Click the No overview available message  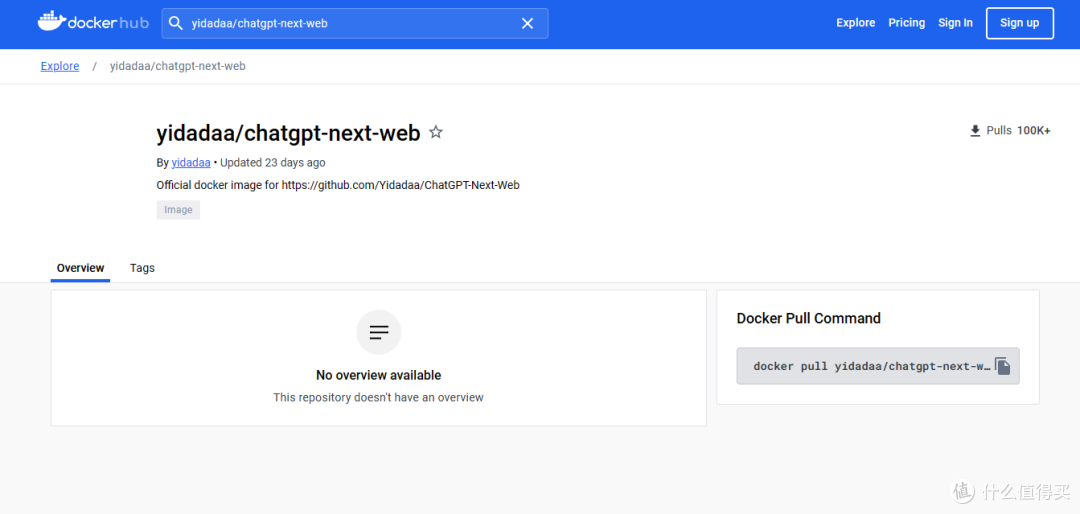(x=378, y=376)
